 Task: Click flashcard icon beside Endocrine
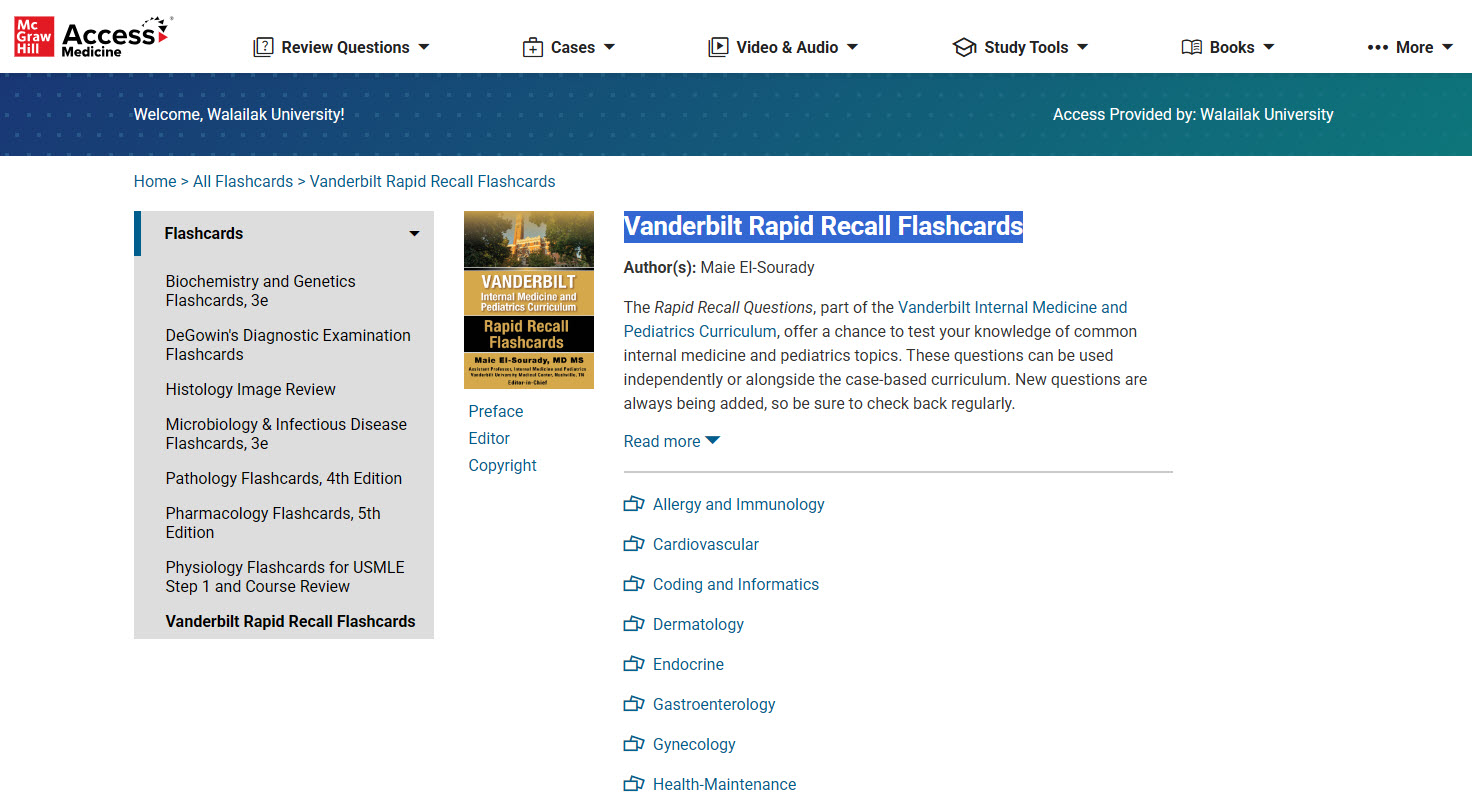[x=634, y=664]
